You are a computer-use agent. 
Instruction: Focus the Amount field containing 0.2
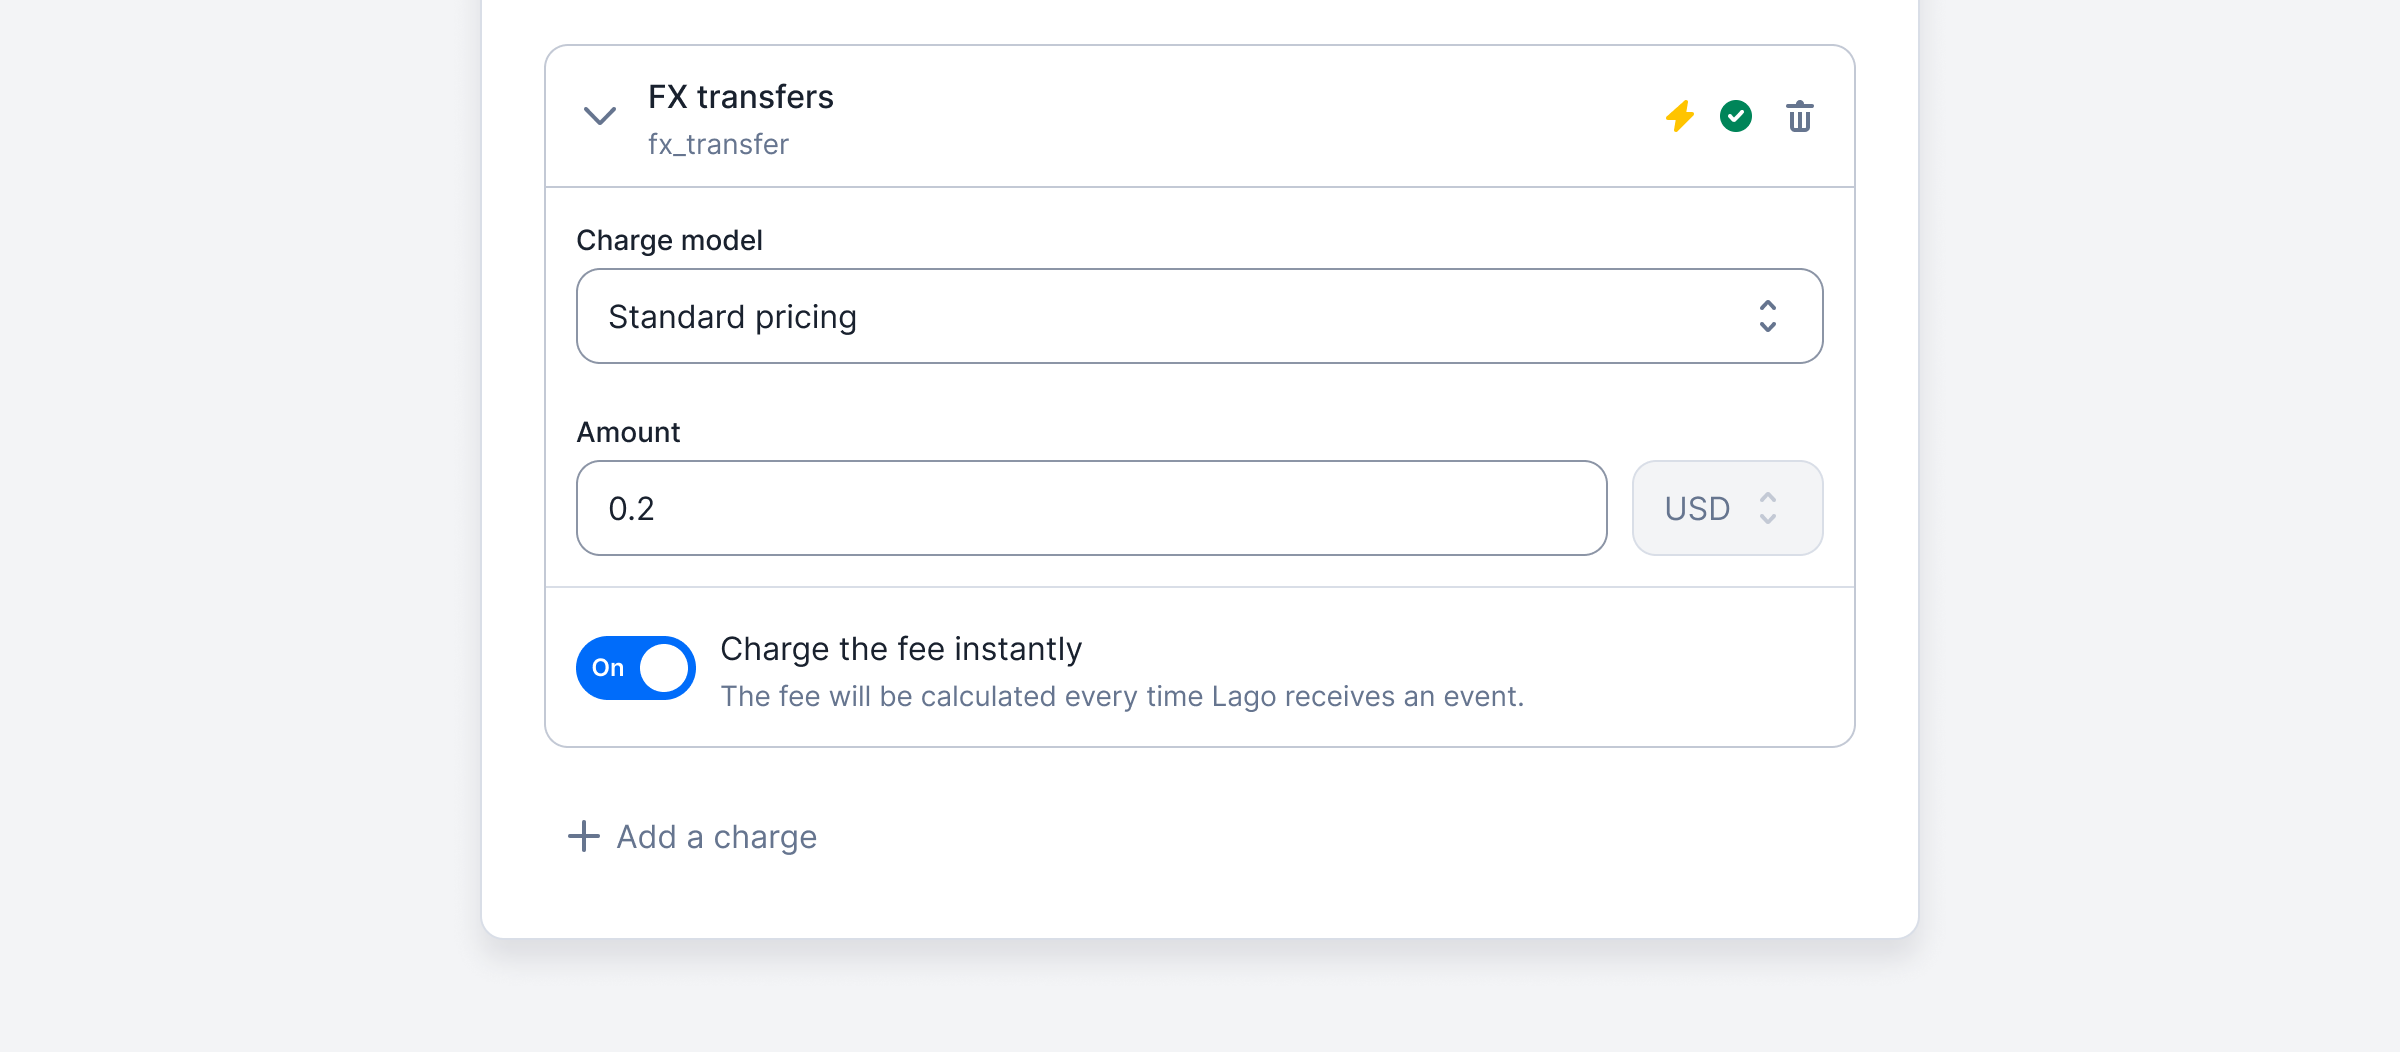point(1091,508)
